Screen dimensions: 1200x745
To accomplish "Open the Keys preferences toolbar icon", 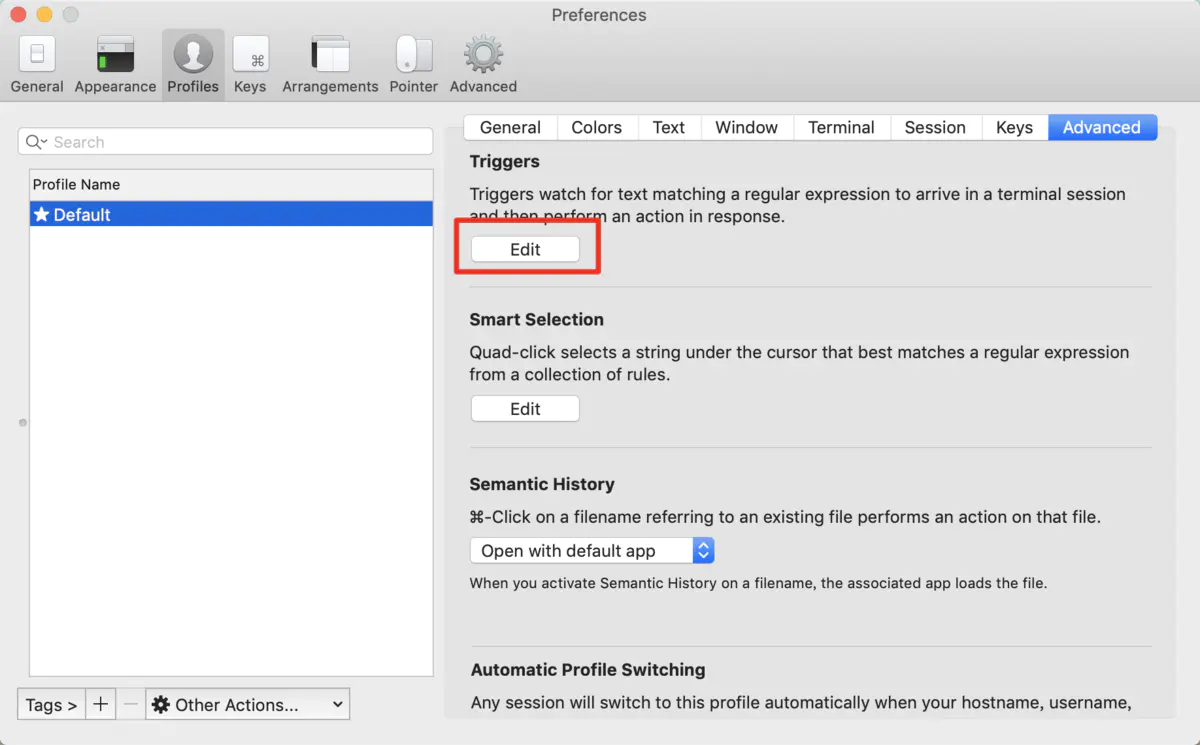I will (250, 64).
